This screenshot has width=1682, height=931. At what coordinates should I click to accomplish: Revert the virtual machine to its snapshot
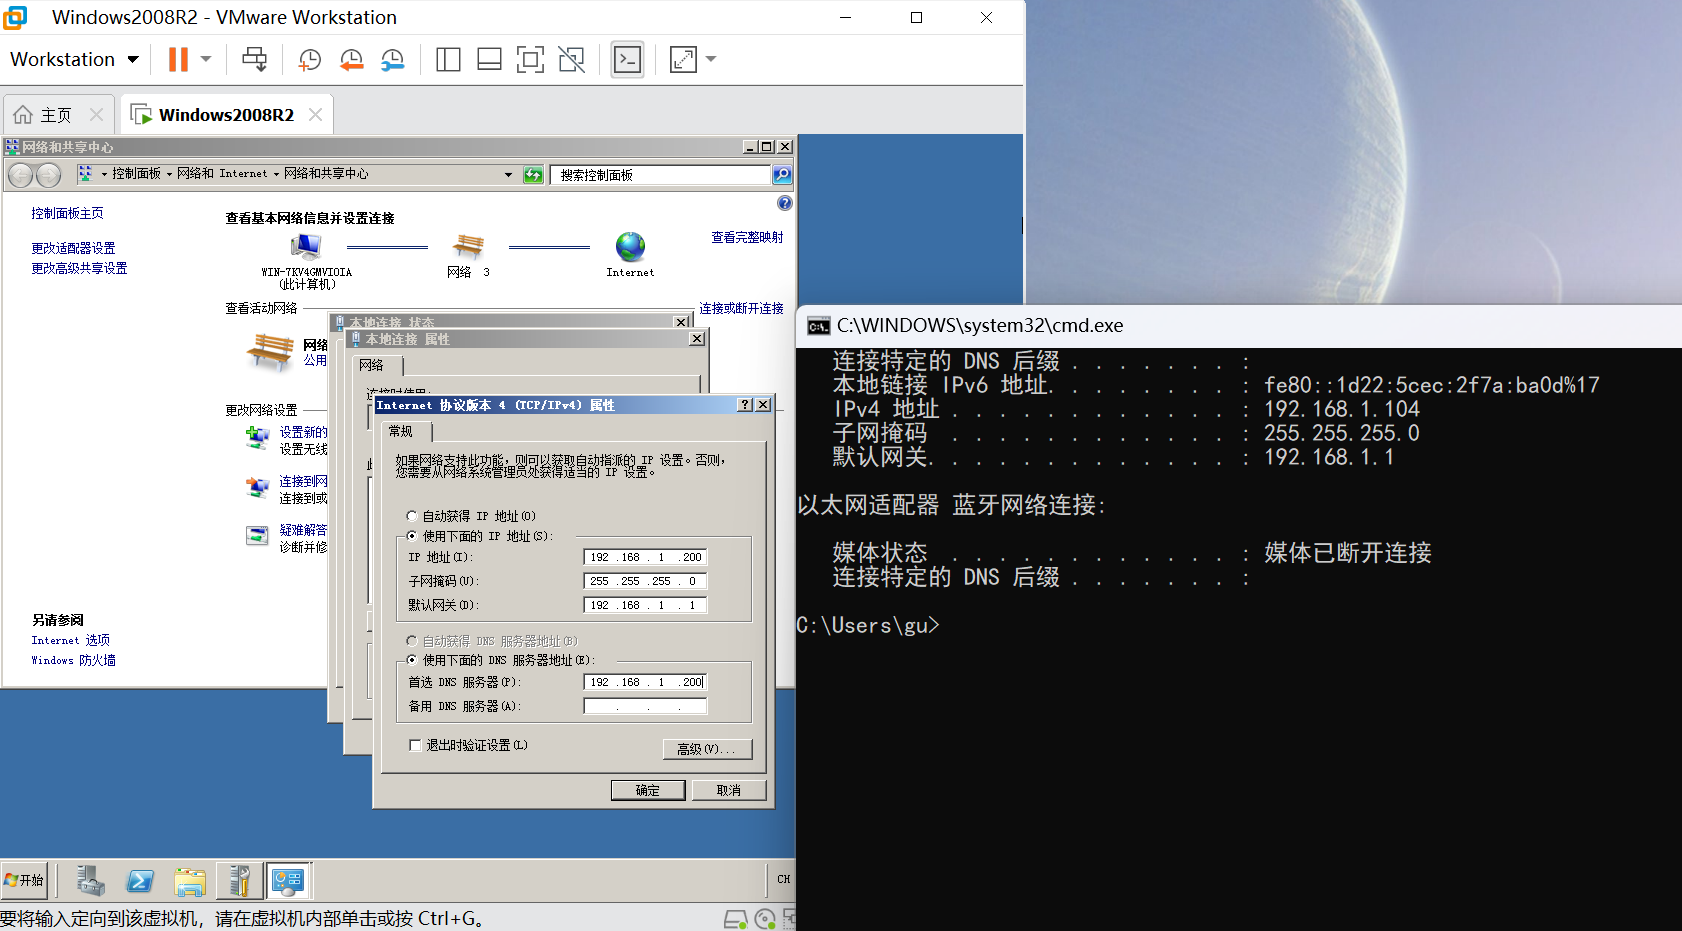351,60
